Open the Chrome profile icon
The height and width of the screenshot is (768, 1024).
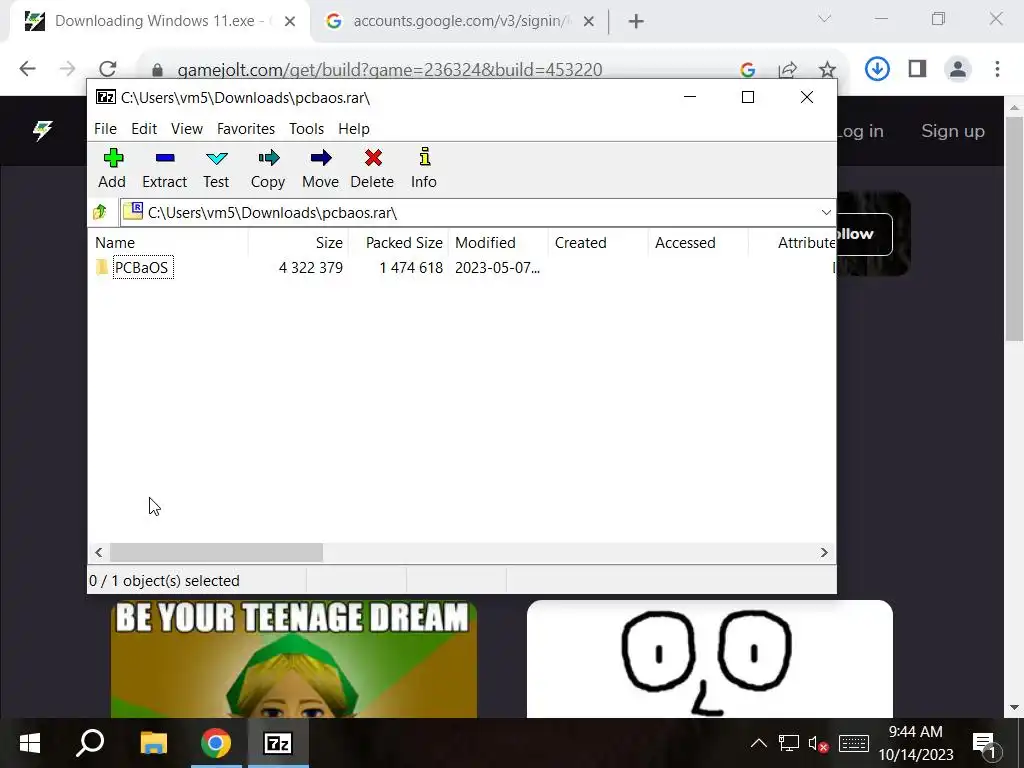(x=957, y=69)
